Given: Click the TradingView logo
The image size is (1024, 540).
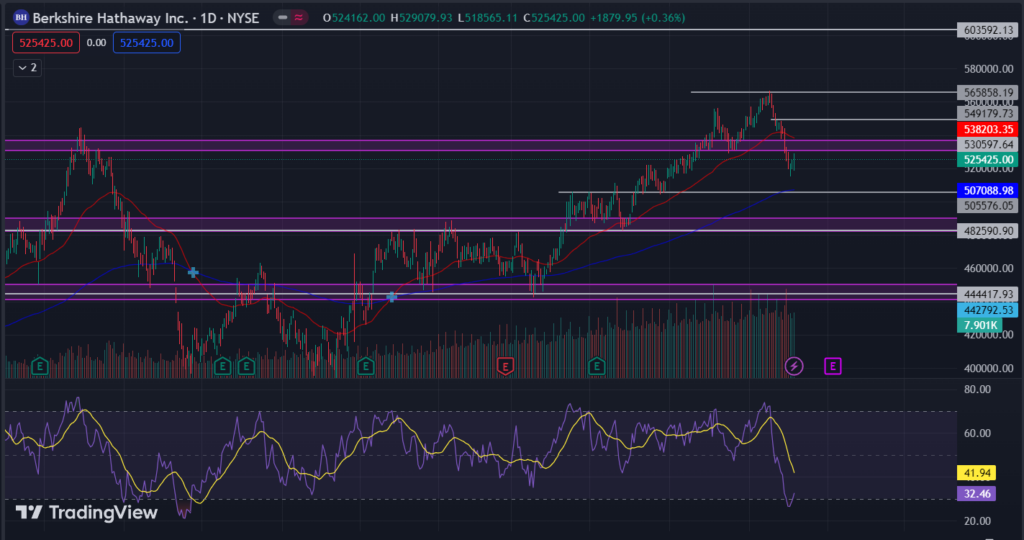Looking at the screenshot, I should [x=87, y=513].
